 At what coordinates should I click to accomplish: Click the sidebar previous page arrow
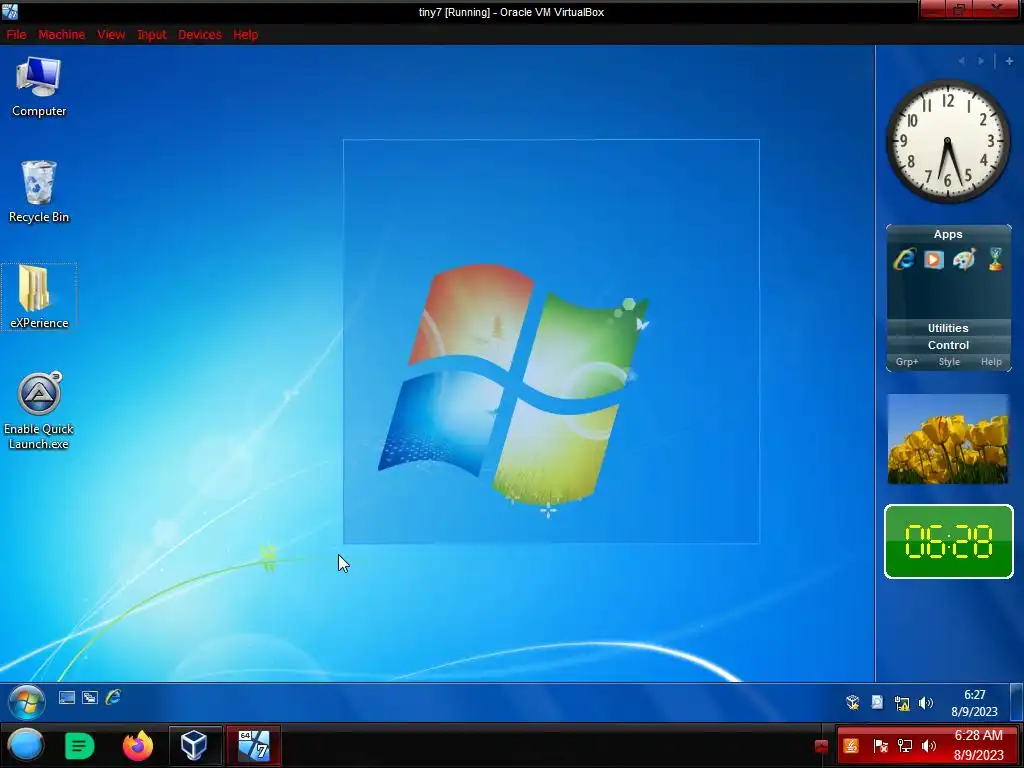click(x=961, y=61)
